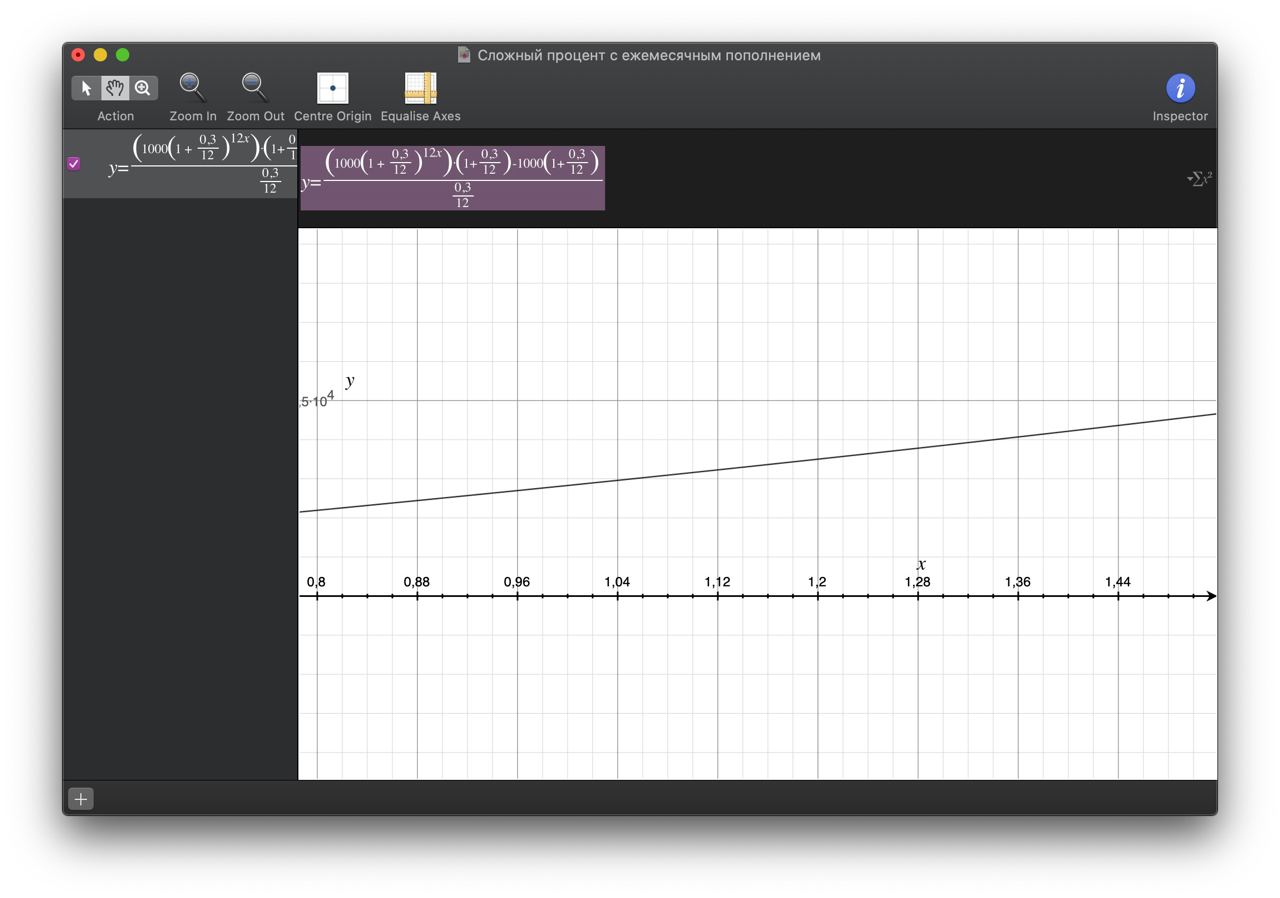
Task: Open the sigma symbols palette dropdown
Action: (1200, 178)
